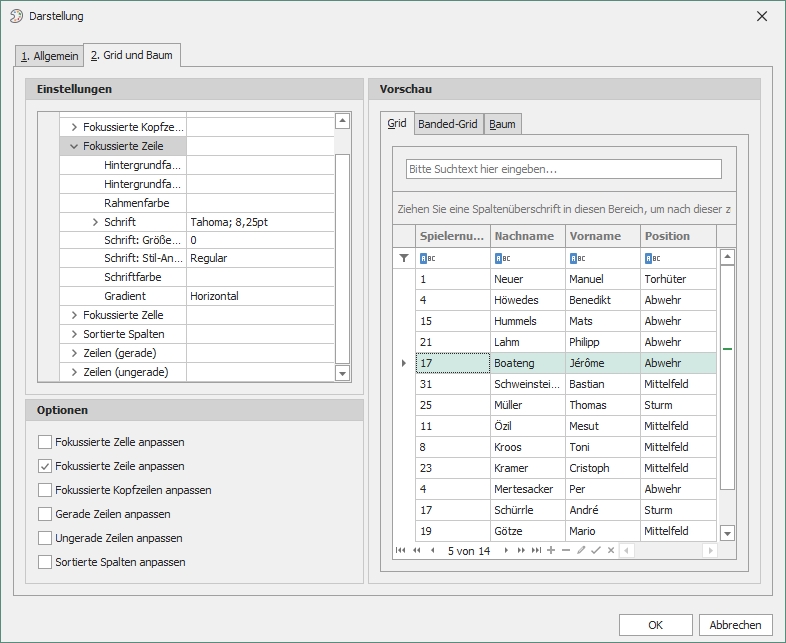Image resolution: width=786 pixels, height=643 pixels.
Task: Uncheck "Fokussierte Zeile anpassen" option
Action: [x=44, y=466]
